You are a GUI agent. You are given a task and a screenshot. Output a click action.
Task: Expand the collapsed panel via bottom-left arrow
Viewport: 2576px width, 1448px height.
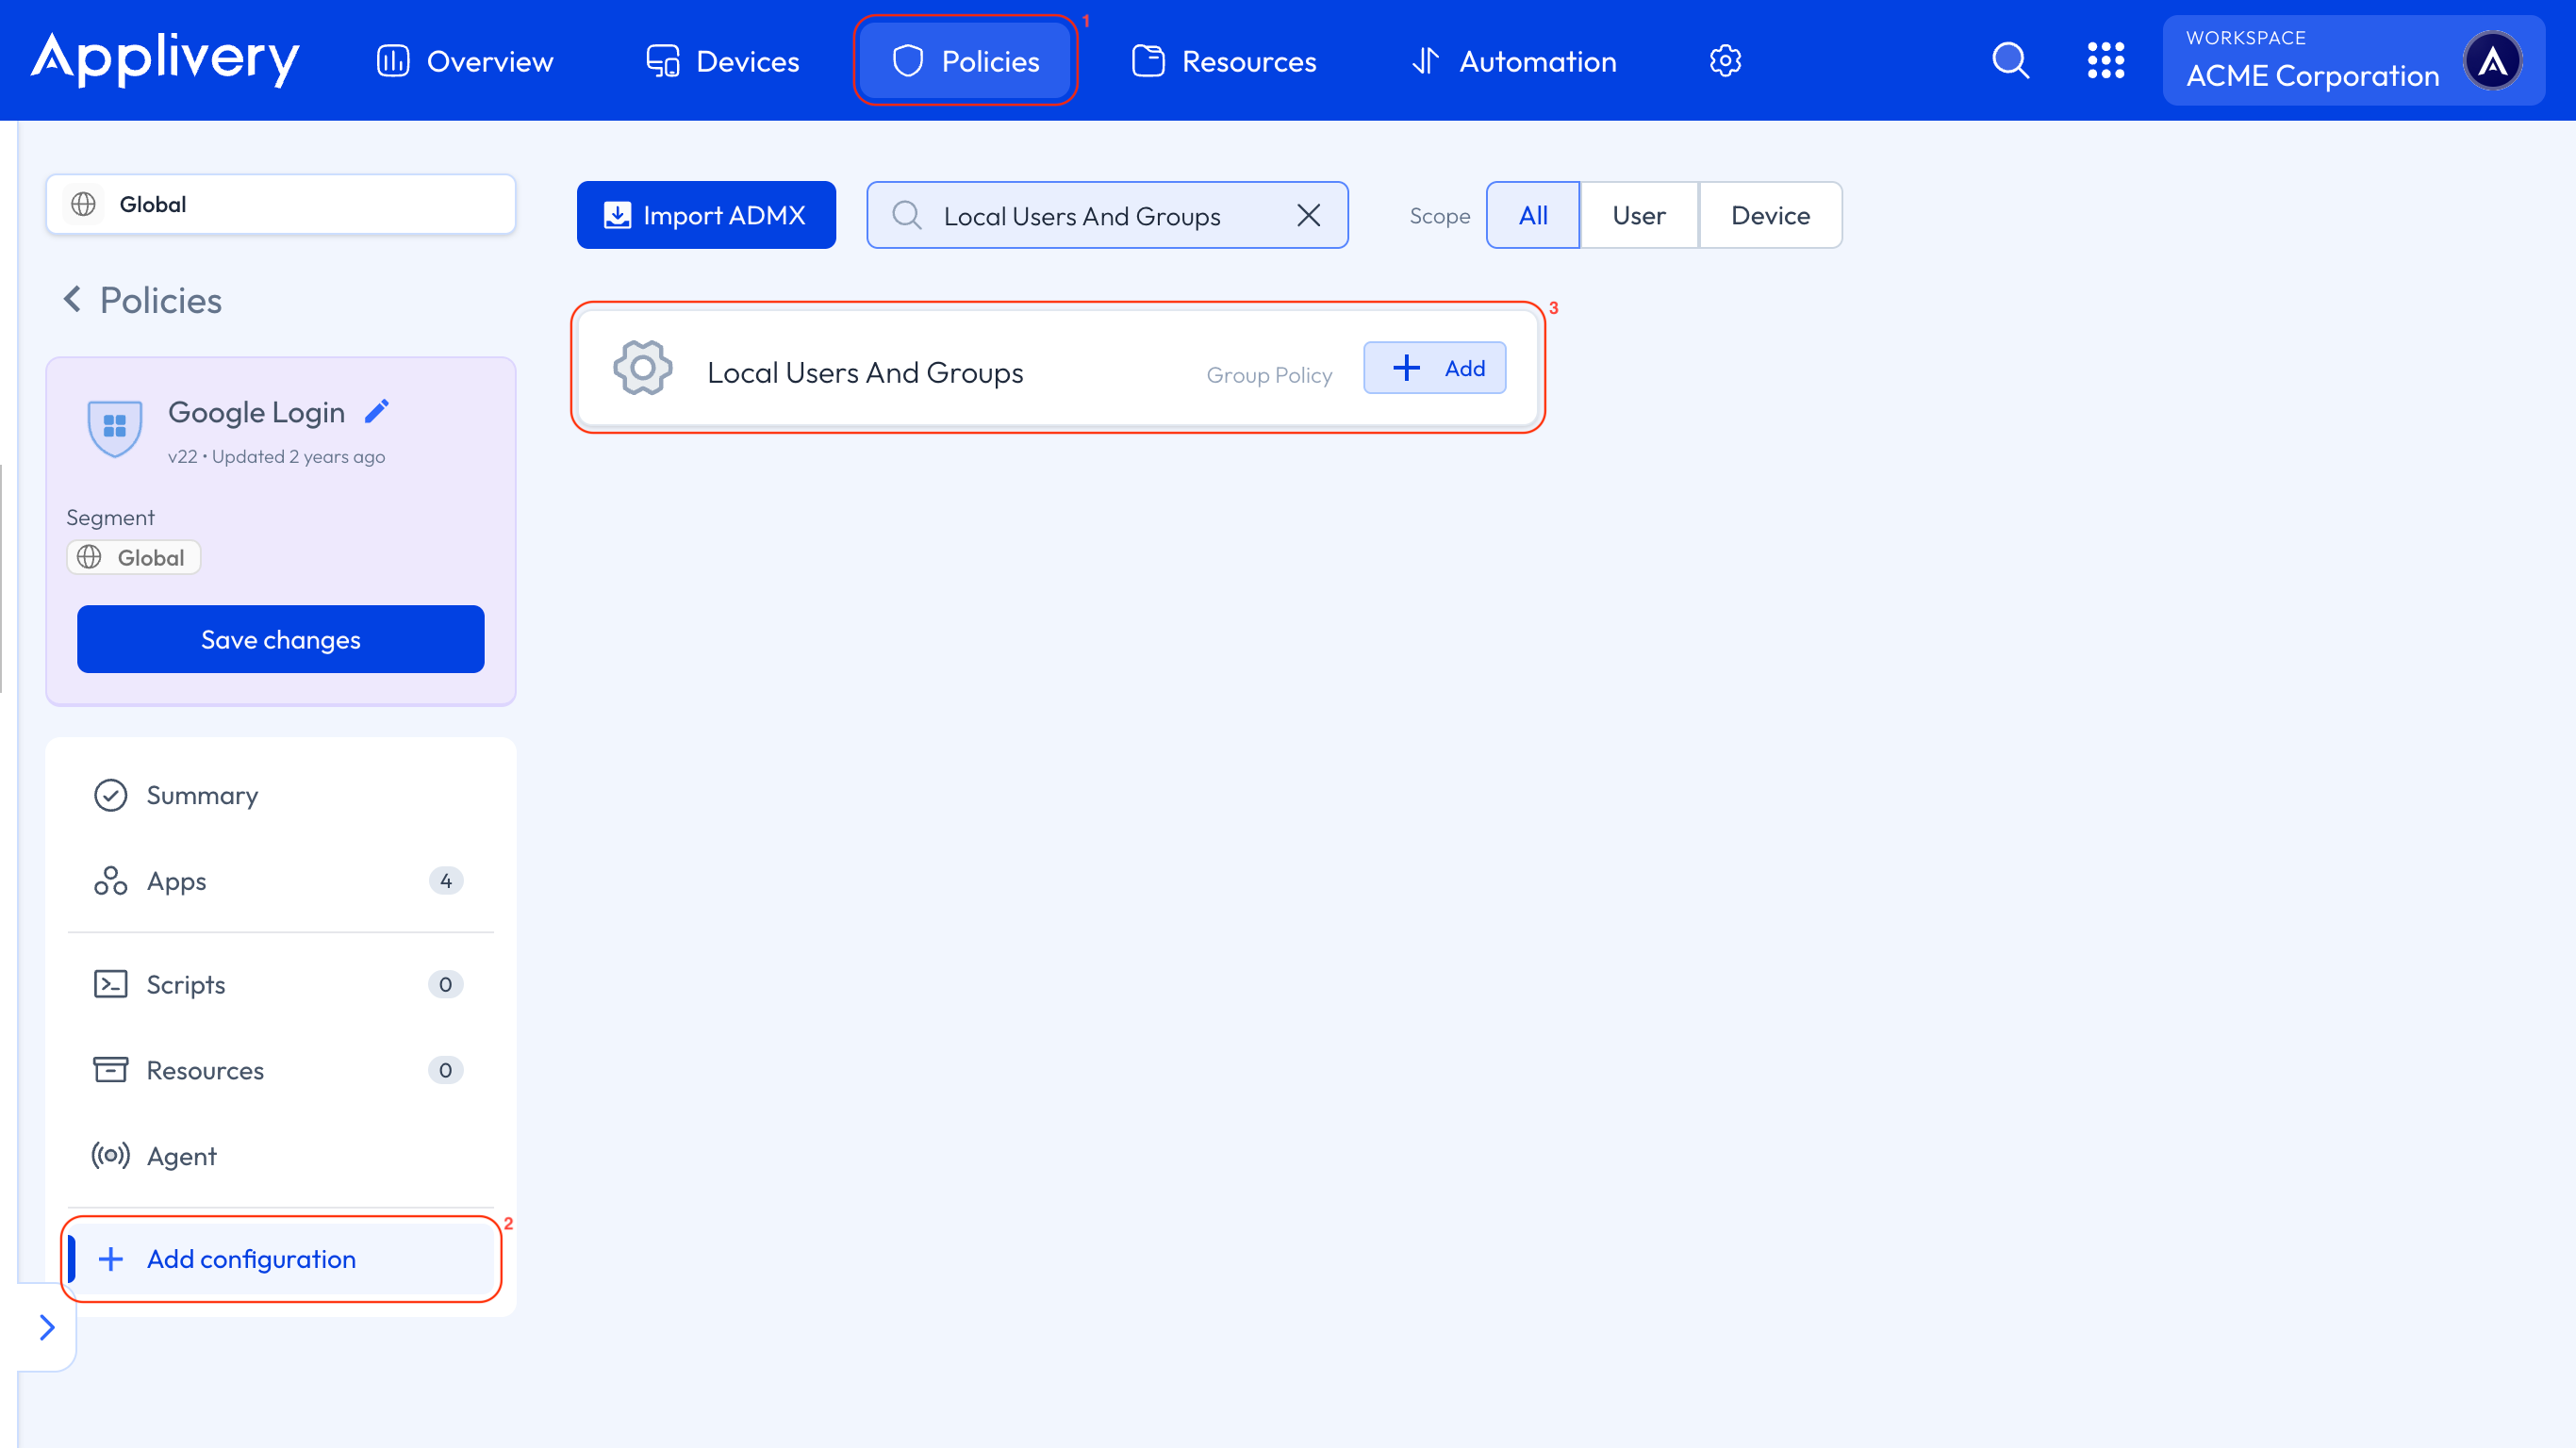[47, 1327]
